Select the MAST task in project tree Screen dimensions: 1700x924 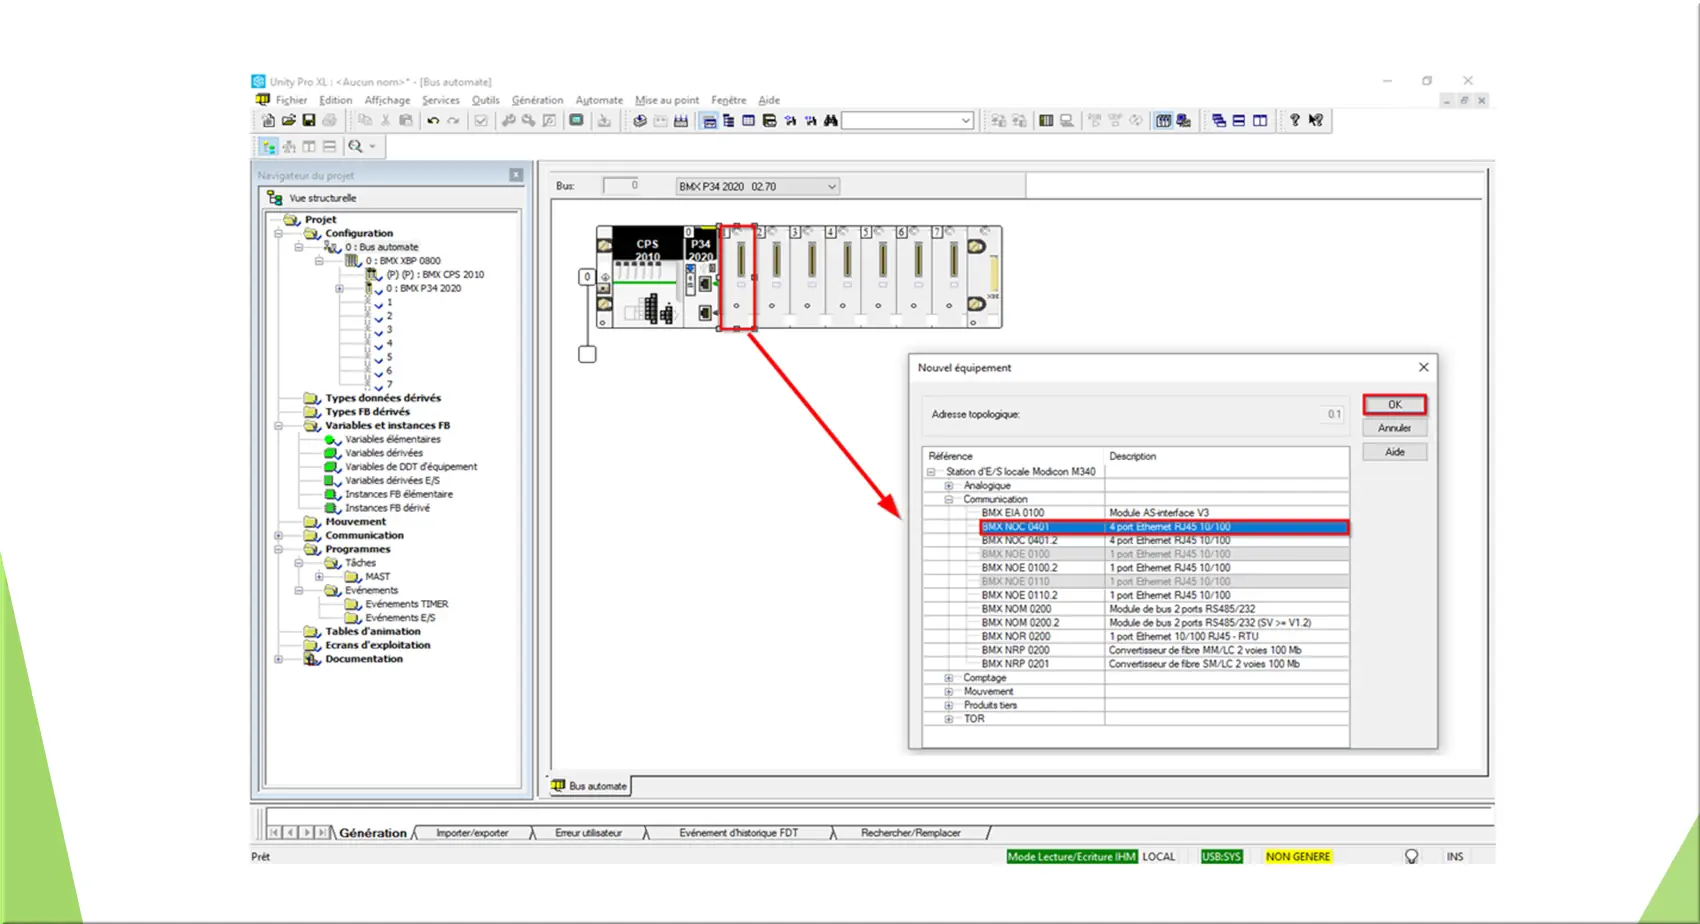point(377,577)
